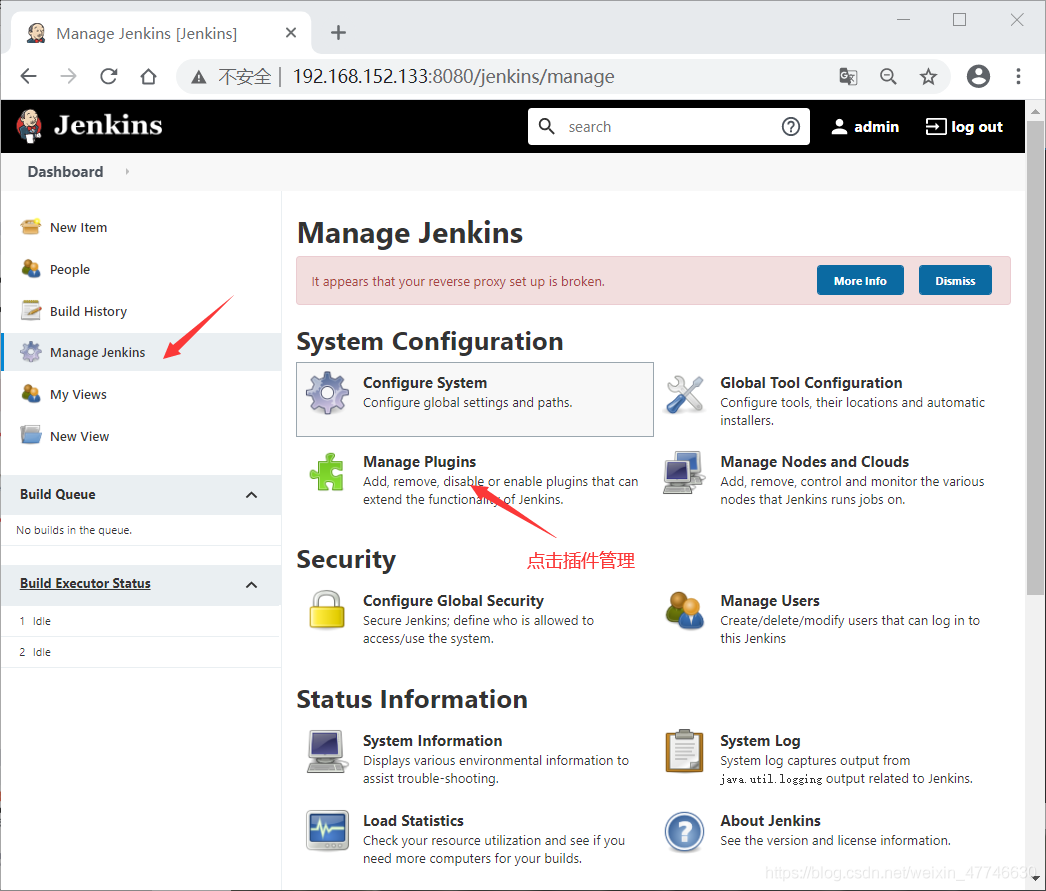Bookmark this page with the star icon

tap(928, 77)
